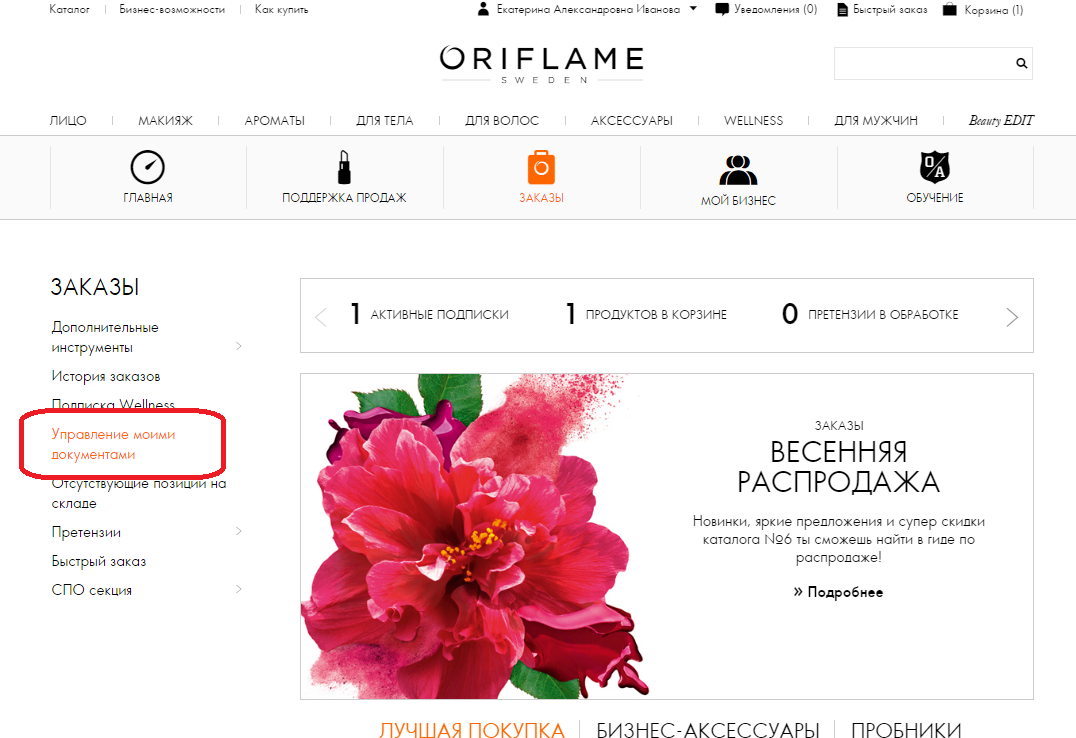This screenshot has height=738, width=1076.
Task: Open Управление моими документами link
Action: 113,444
